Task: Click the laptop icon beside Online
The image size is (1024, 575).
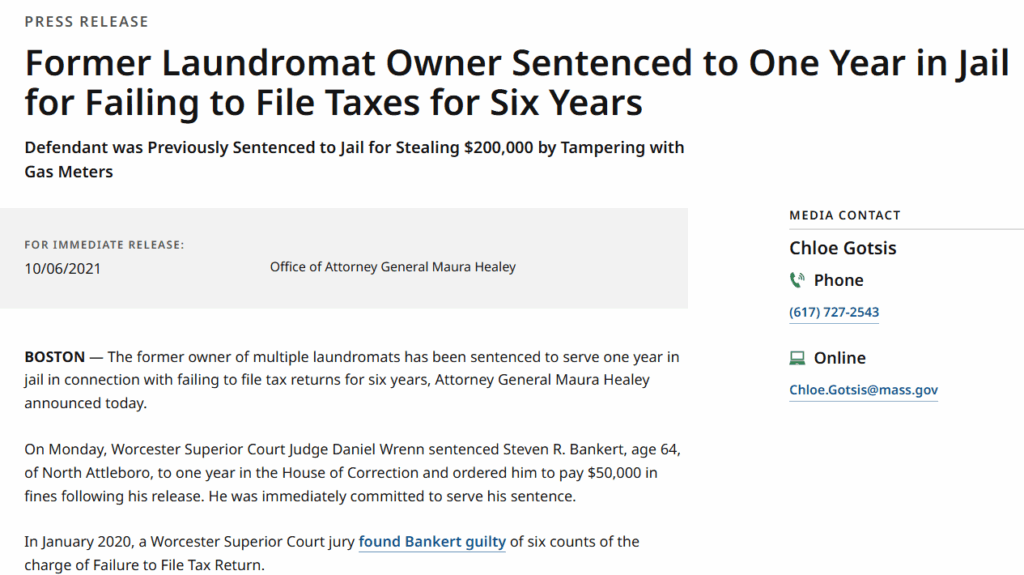Action: (x=797, y=358)
